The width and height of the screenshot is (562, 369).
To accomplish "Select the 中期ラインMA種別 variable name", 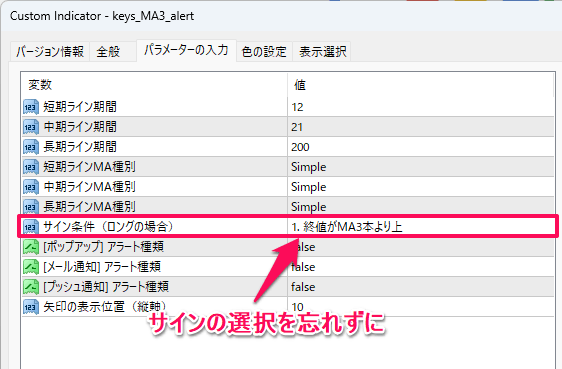I will point(89,187).
